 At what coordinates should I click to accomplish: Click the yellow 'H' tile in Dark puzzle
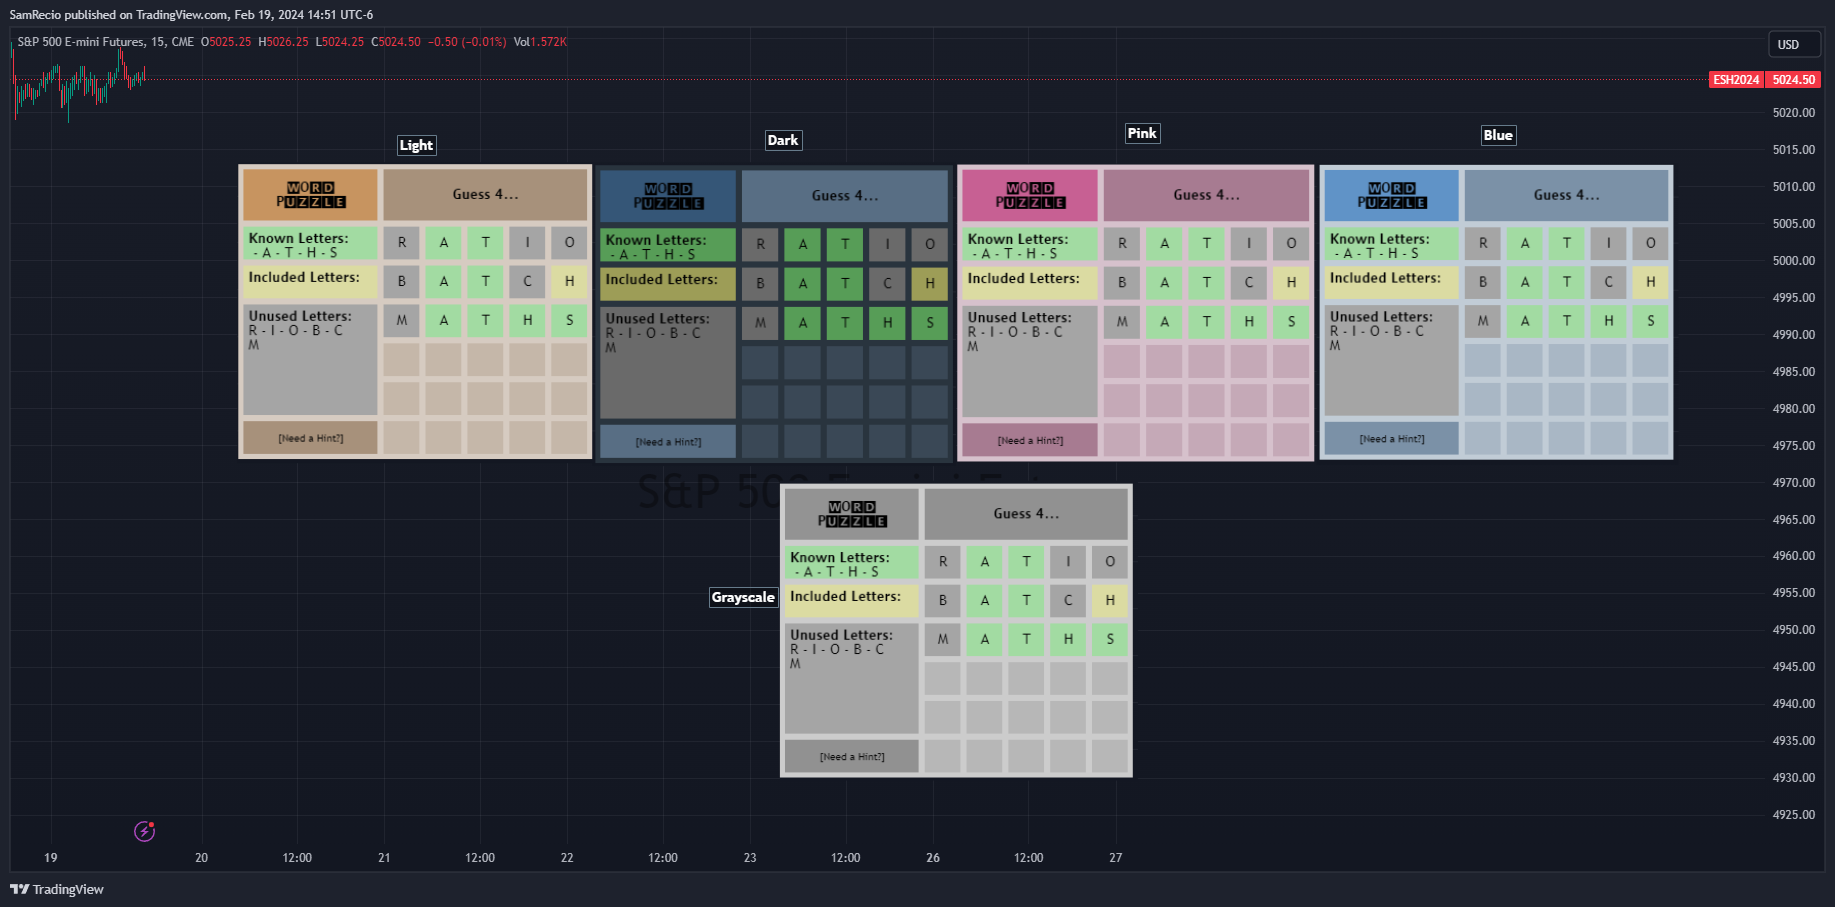click(930, 284)
